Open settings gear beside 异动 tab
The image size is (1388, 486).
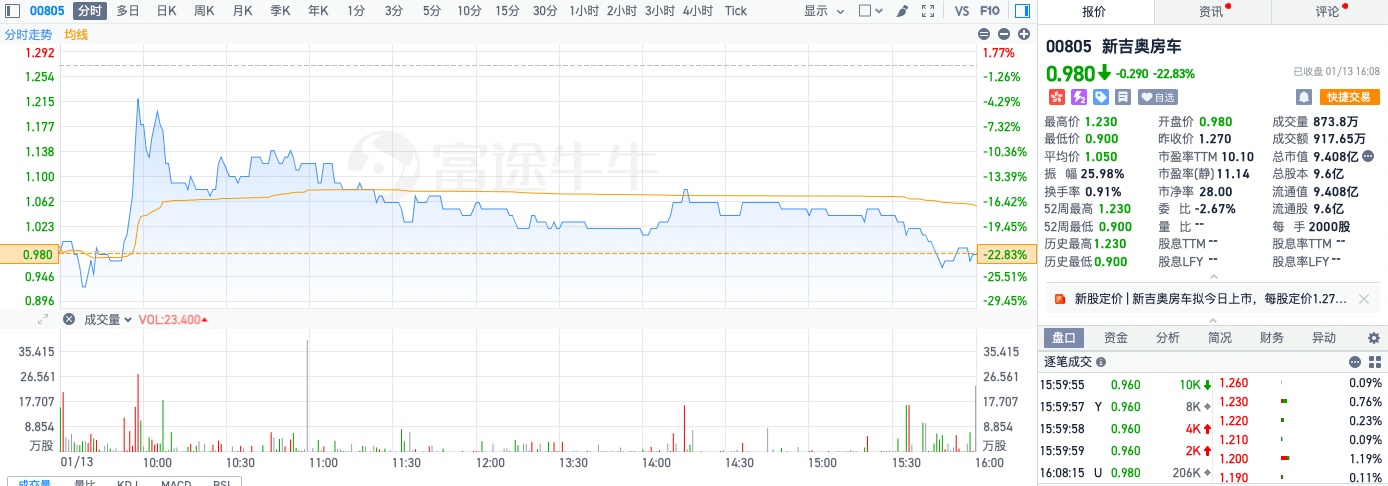[1373, 338]
